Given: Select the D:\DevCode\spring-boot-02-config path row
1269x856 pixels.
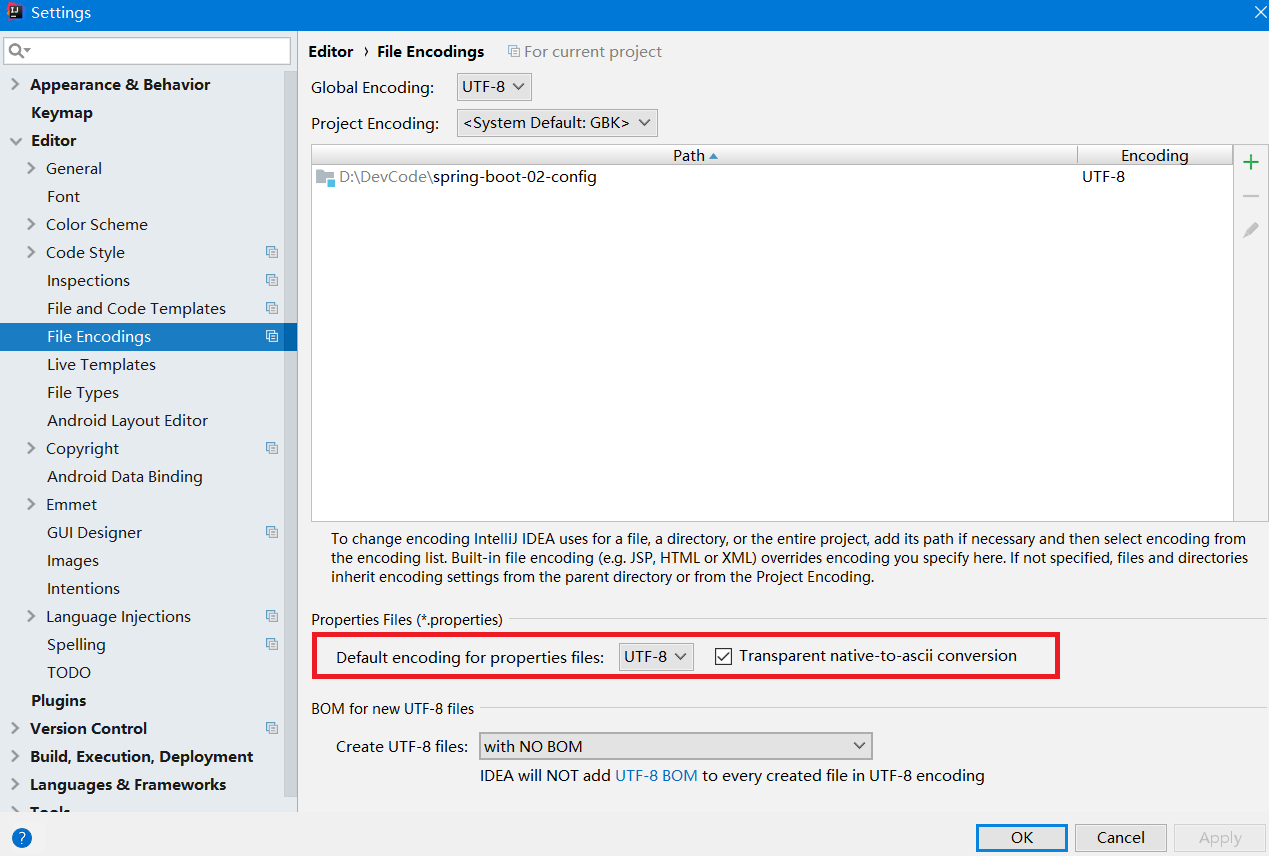Looking at the screenshot, I should (772, 178).
